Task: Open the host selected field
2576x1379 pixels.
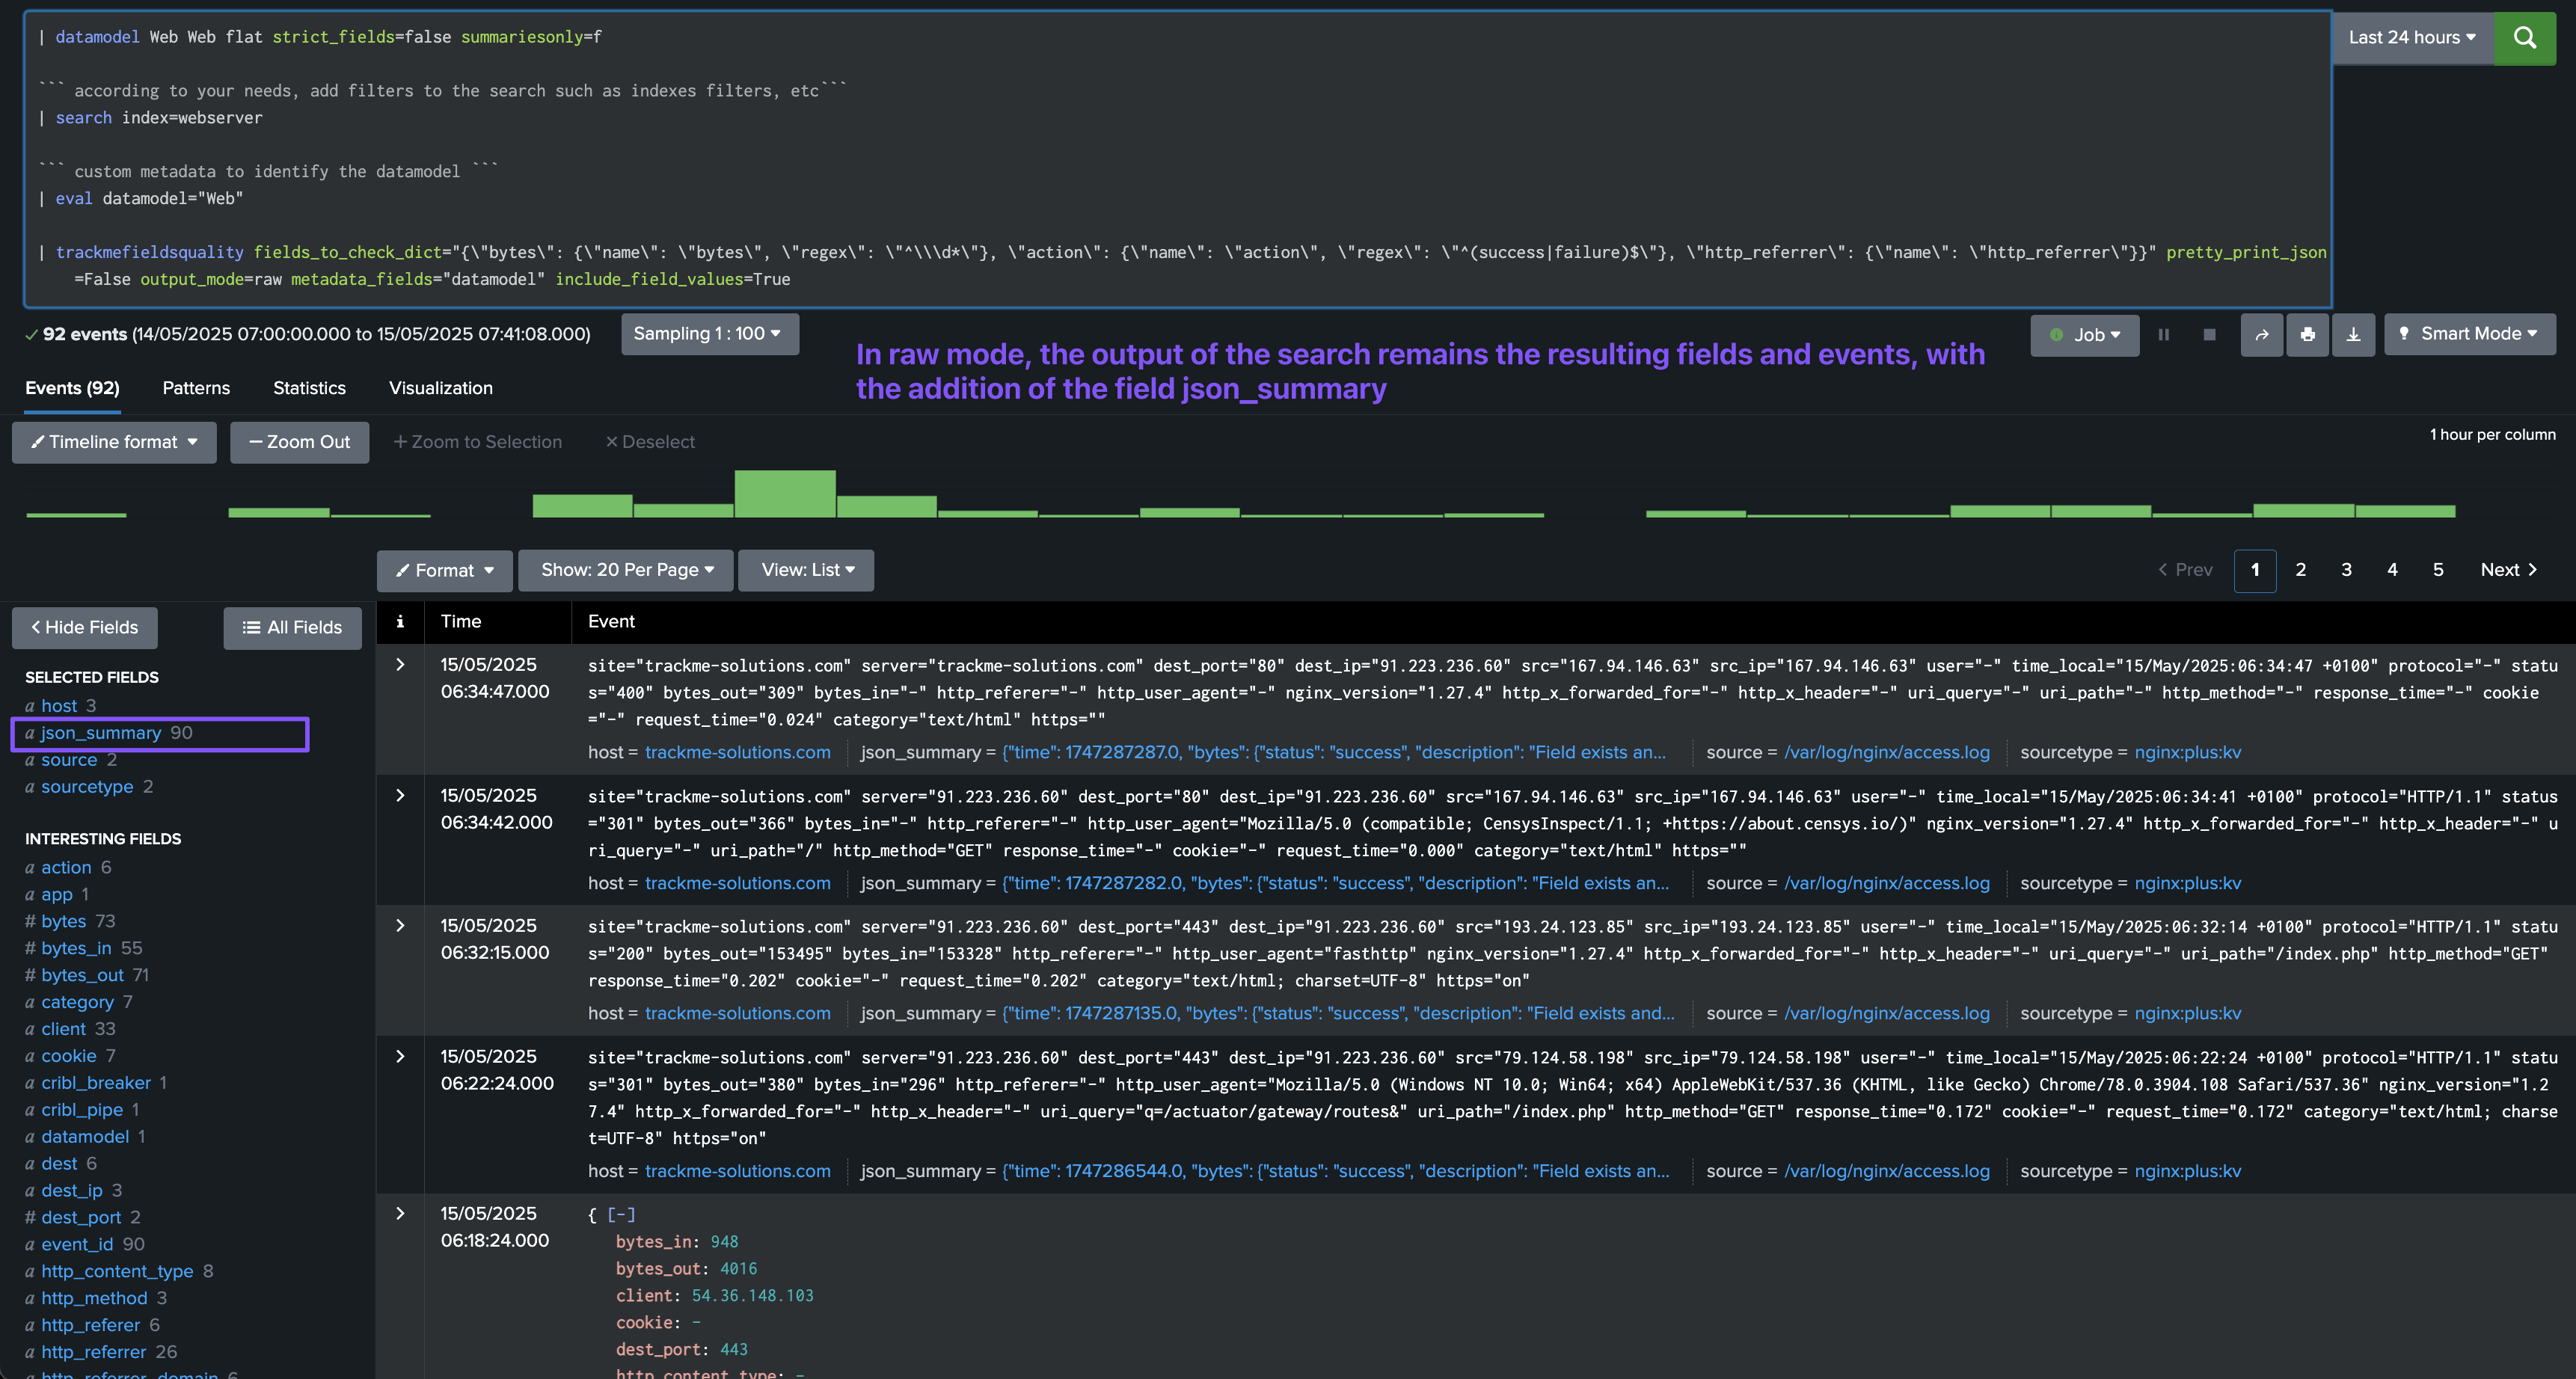Action: click(59, 706)
